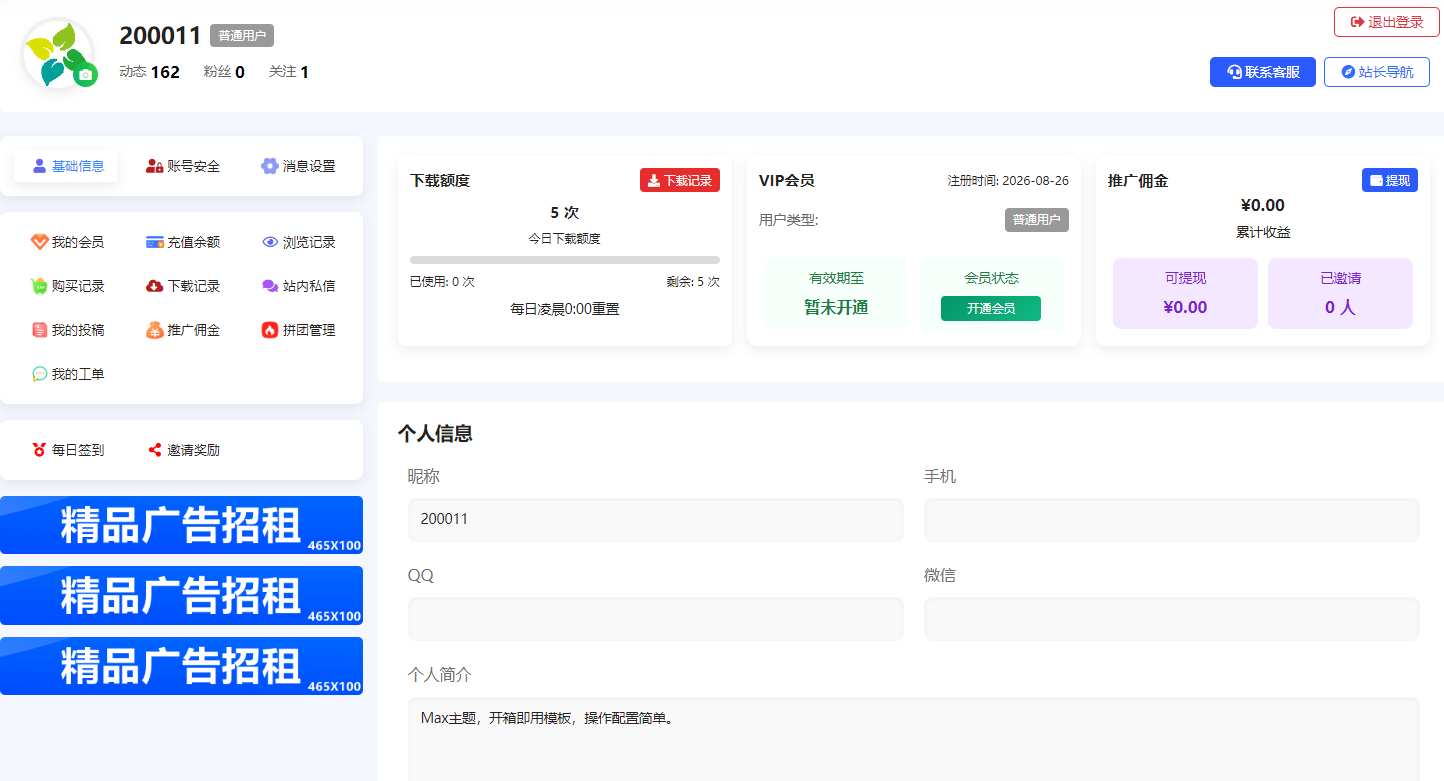Screen dimensions: 1444x781
Task: Click the 昵称 input field
Action: (656, 520)
